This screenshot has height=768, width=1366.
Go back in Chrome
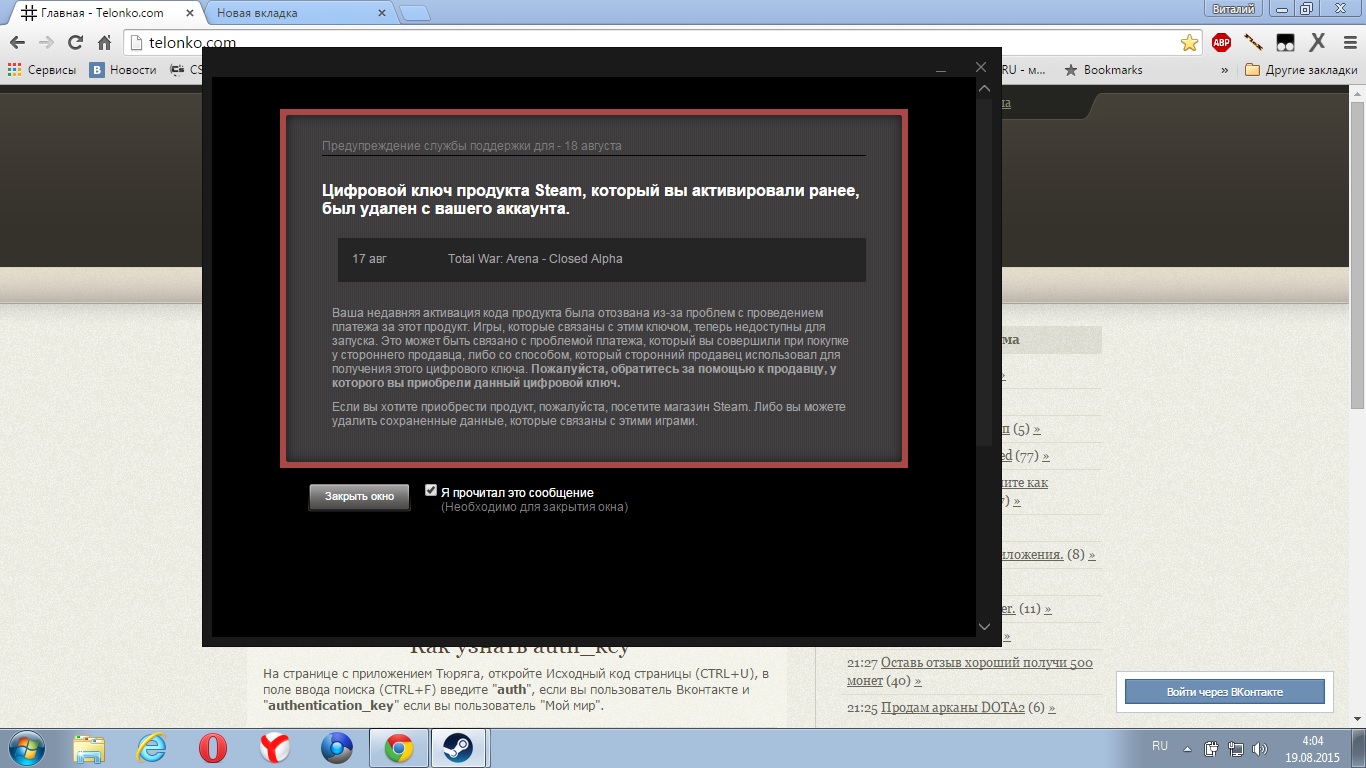pos(17,43)
